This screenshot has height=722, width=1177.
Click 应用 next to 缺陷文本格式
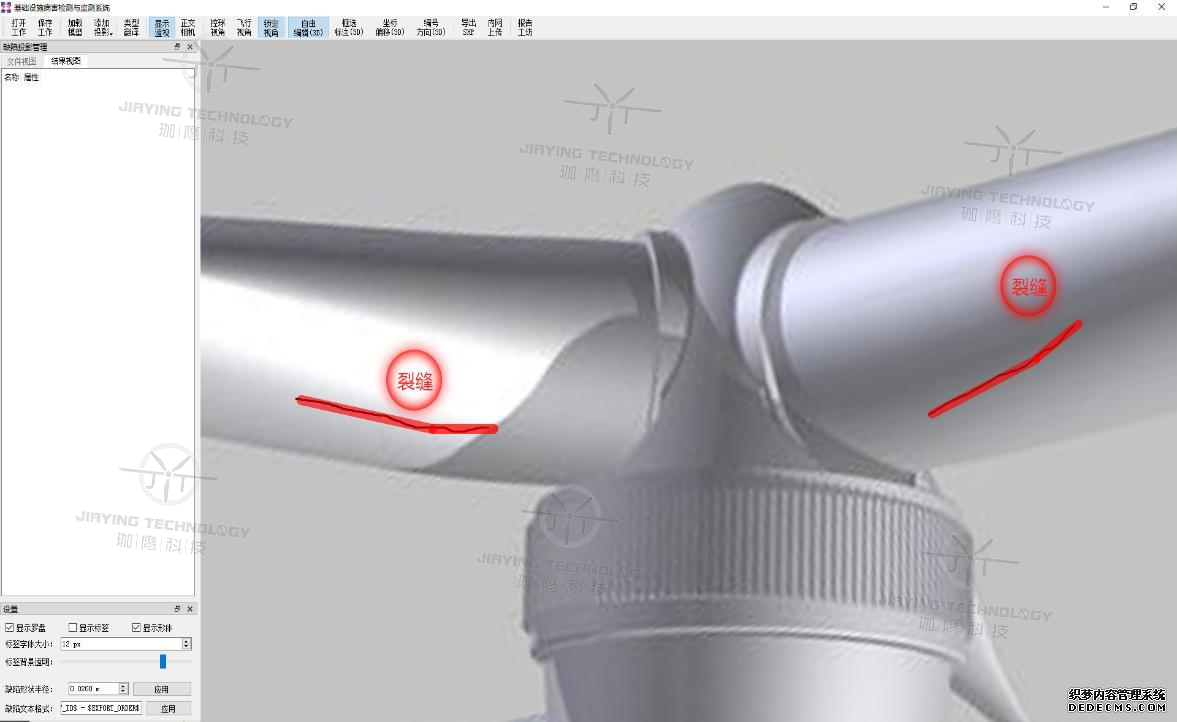pos(168,708)
